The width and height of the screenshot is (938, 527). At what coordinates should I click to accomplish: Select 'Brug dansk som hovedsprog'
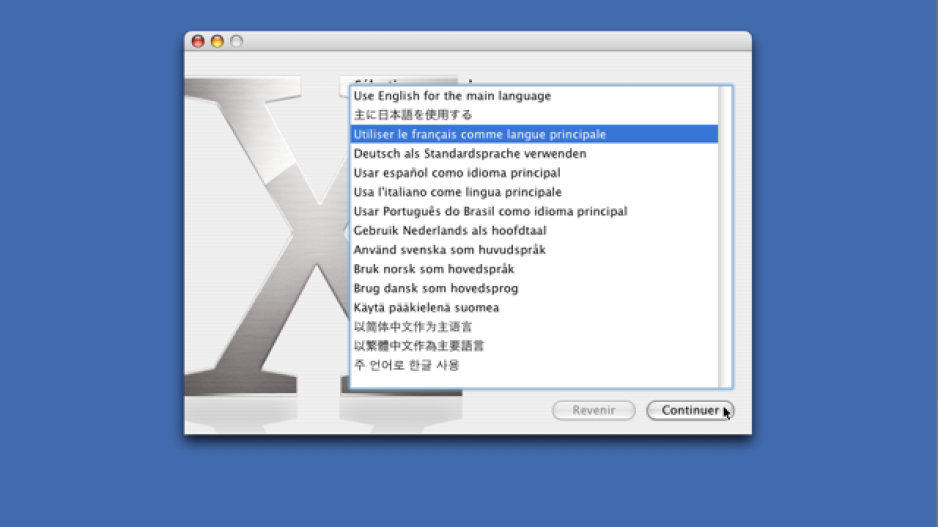coord(534,288)
